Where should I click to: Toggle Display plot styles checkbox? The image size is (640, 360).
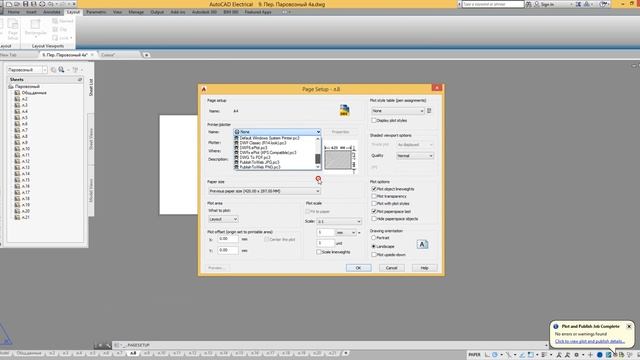pos(373,120)
